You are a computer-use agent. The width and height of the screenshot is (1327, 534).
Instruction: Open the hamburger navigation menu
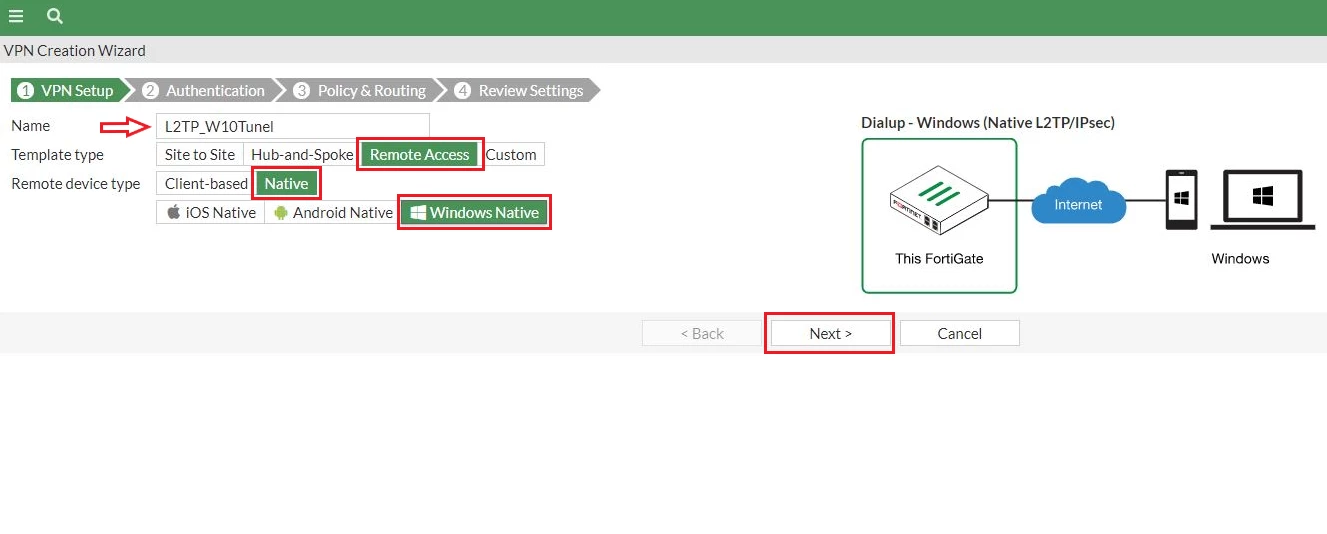[x=16, y=16]
